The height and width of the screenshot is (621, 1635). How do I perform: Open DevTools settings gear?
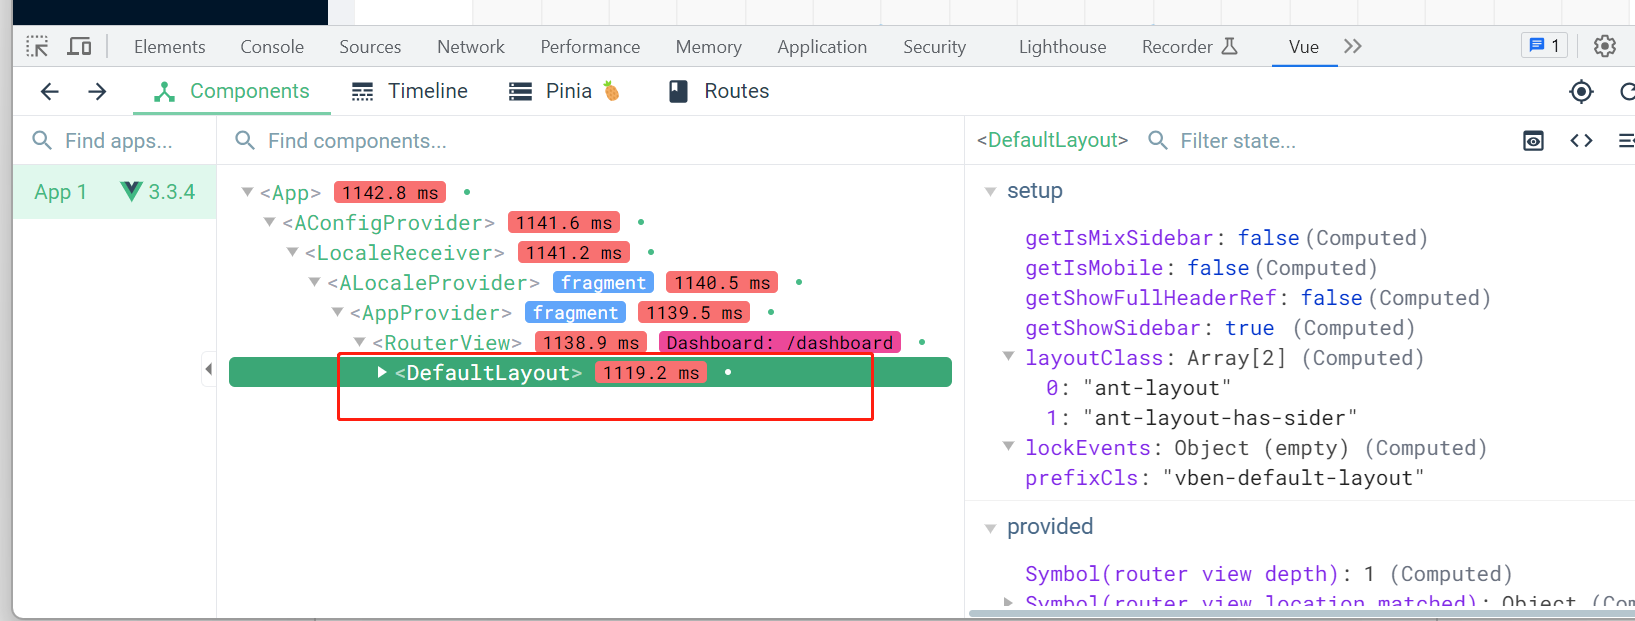coord(1604,46)
